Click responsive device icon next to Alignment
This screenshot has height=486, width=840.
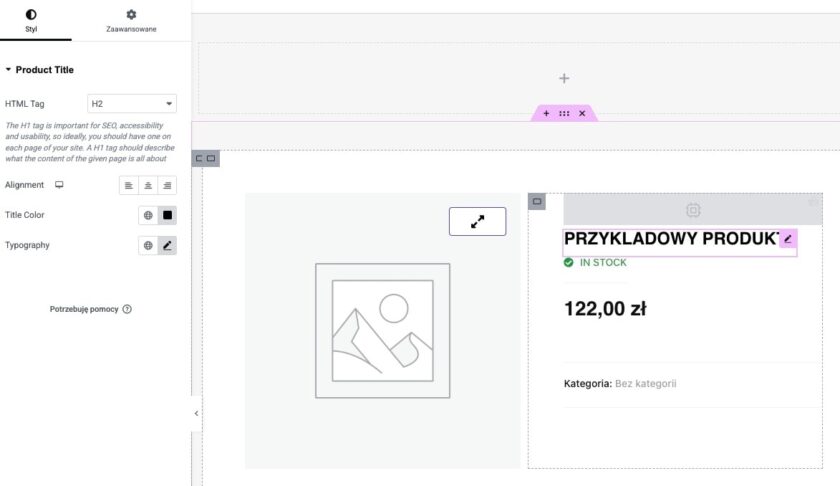[x=59, y=185]
